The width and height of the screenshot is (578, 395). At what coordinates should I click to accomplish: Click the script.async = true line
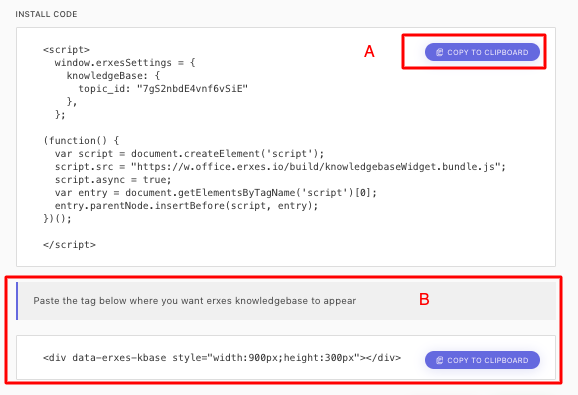tap(113, 179)
